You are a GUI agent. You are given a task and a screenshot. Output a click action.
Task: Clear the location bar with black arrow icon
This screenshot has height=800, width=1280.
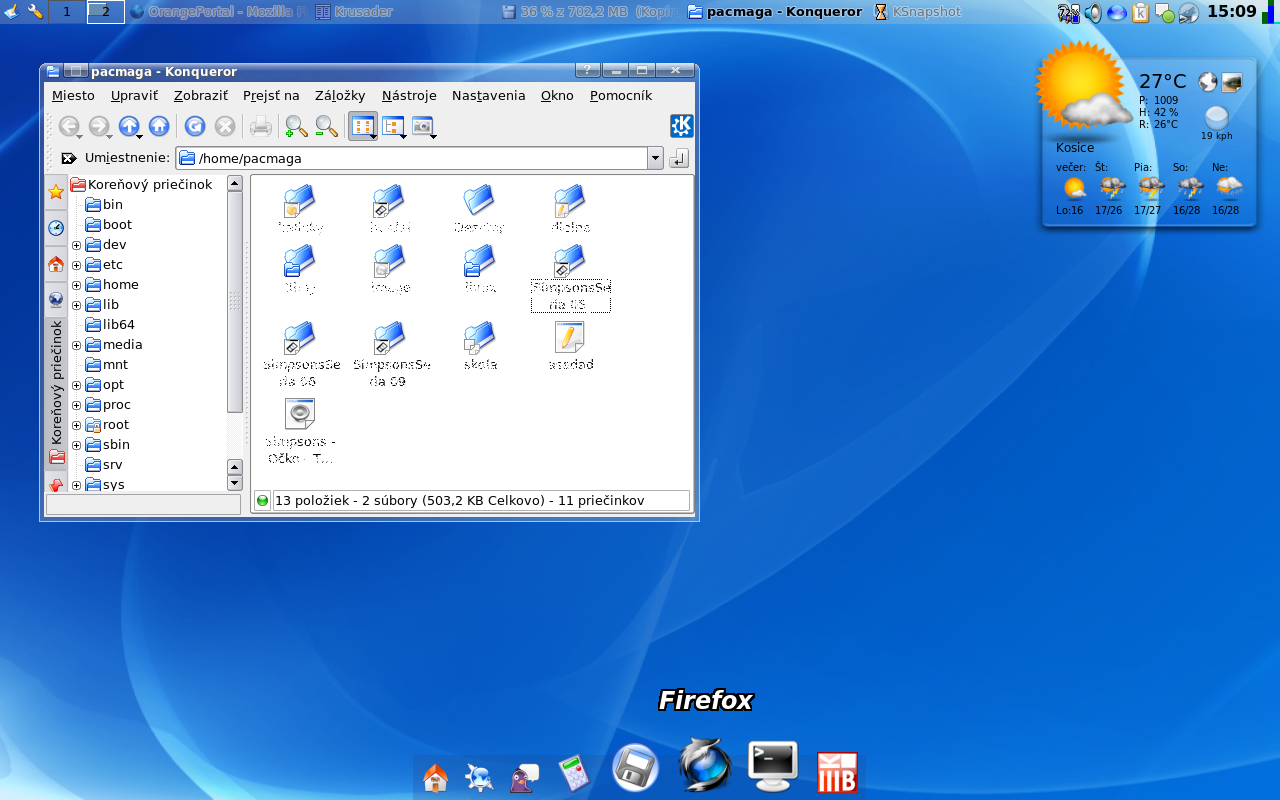click(69, 158)
